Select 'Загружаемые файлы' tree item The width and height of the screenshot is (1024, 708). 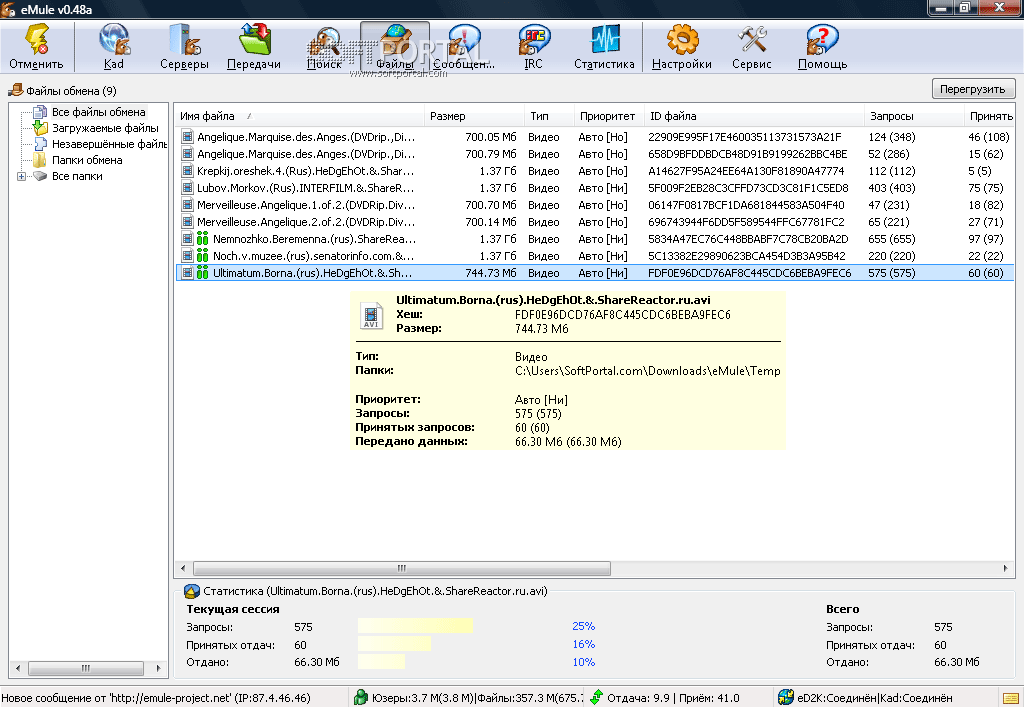105,128
